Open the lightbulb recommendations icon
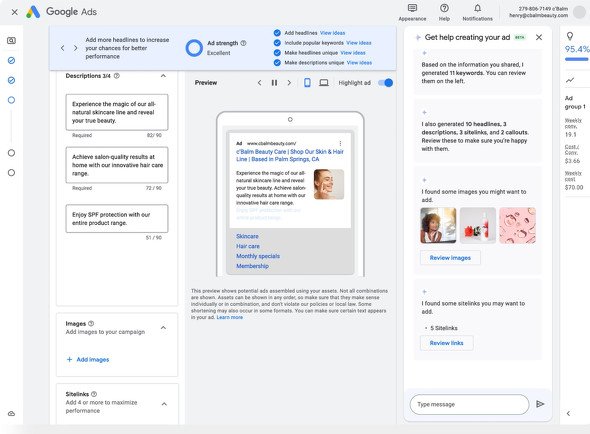 570,36
